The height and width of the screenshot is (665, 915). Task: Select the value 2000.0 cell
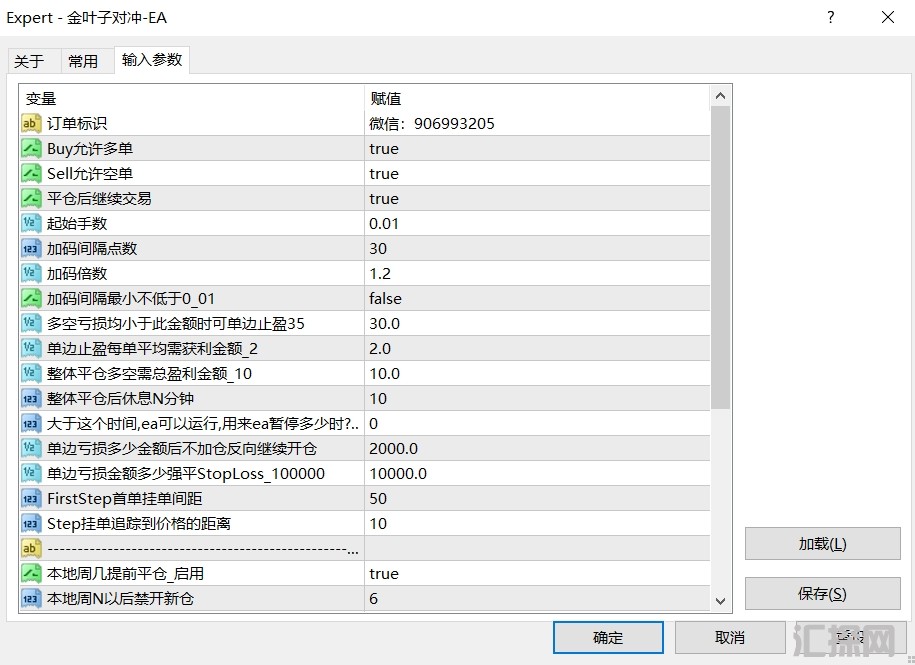pos(537,449)
